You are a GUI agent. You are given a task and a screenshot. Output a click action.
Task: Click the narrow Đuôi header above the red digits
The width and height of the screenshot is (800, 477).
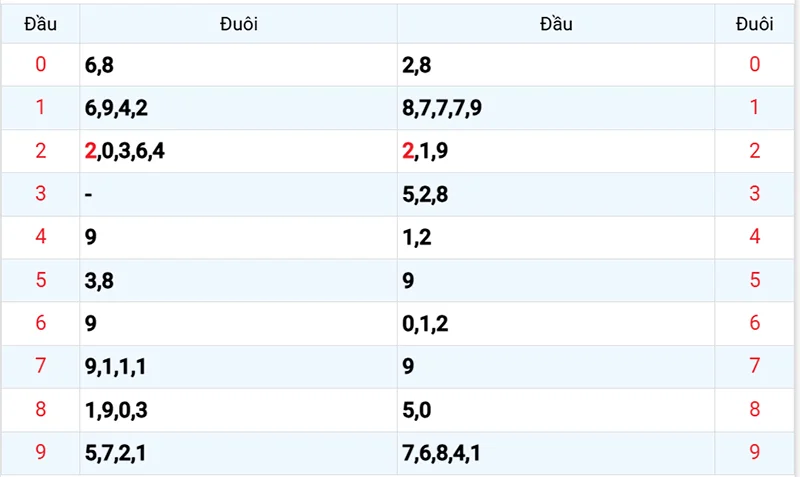(755, 24)
